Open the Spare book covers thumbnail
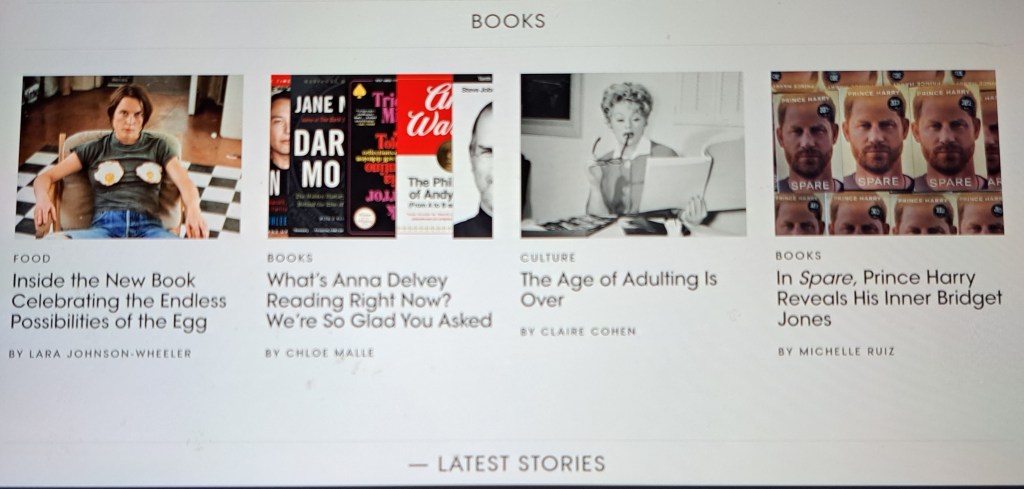Screen dimensions: 1024x489 pos(888,152)
